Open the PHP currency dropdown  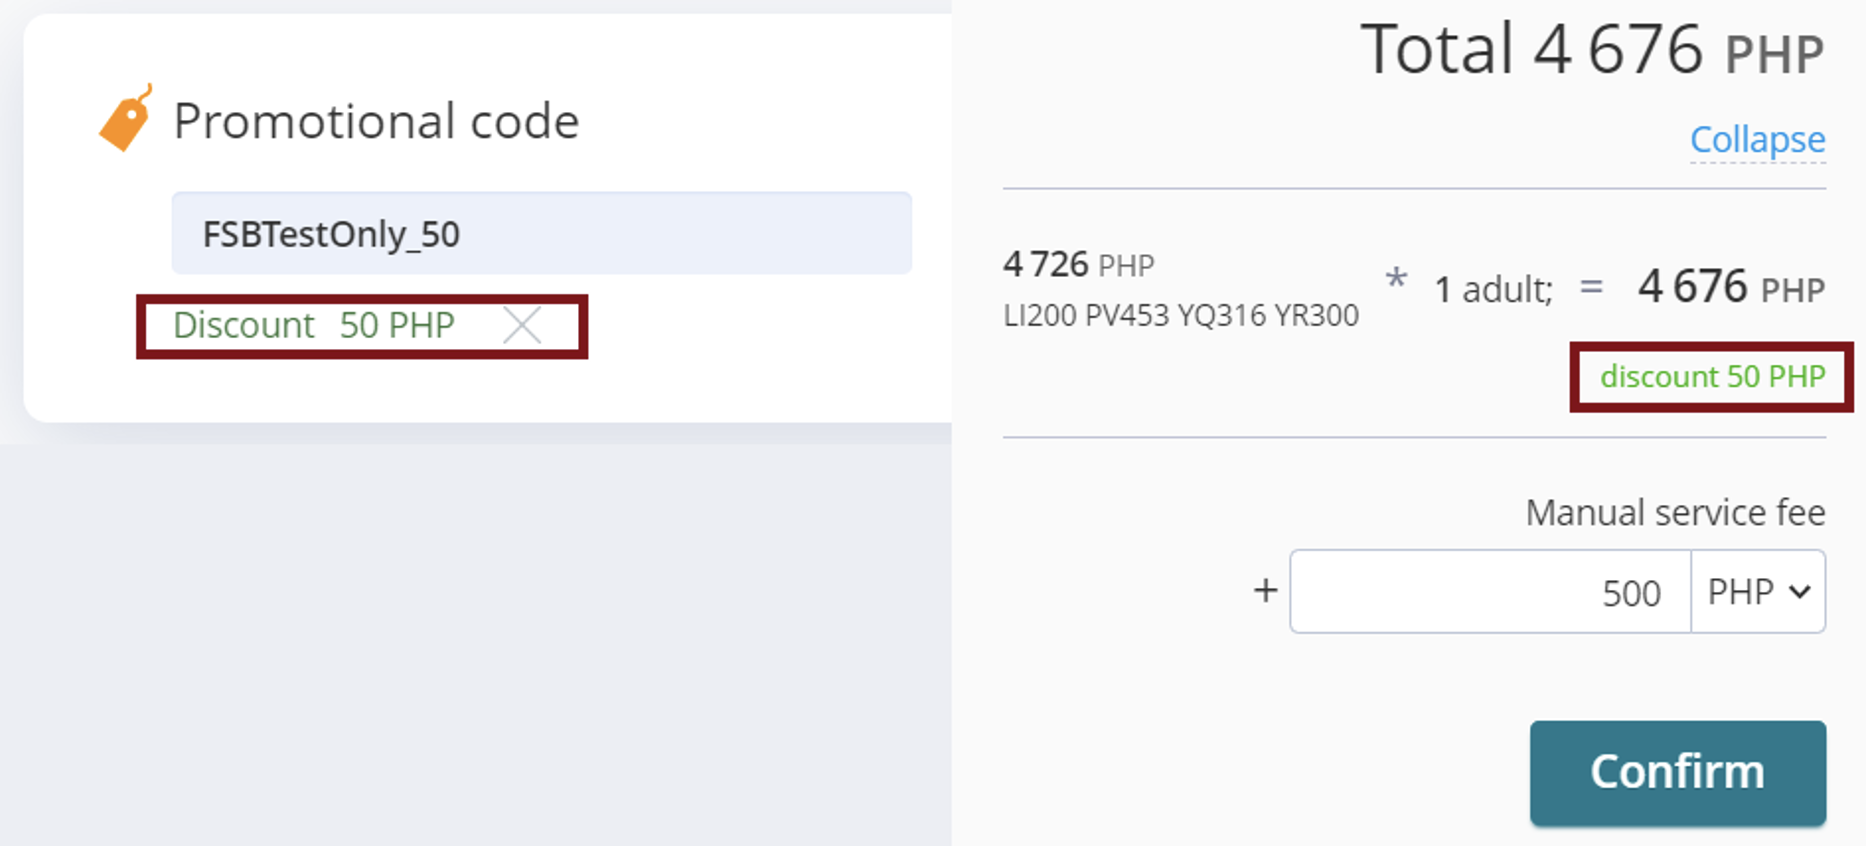click(1758, 592)
